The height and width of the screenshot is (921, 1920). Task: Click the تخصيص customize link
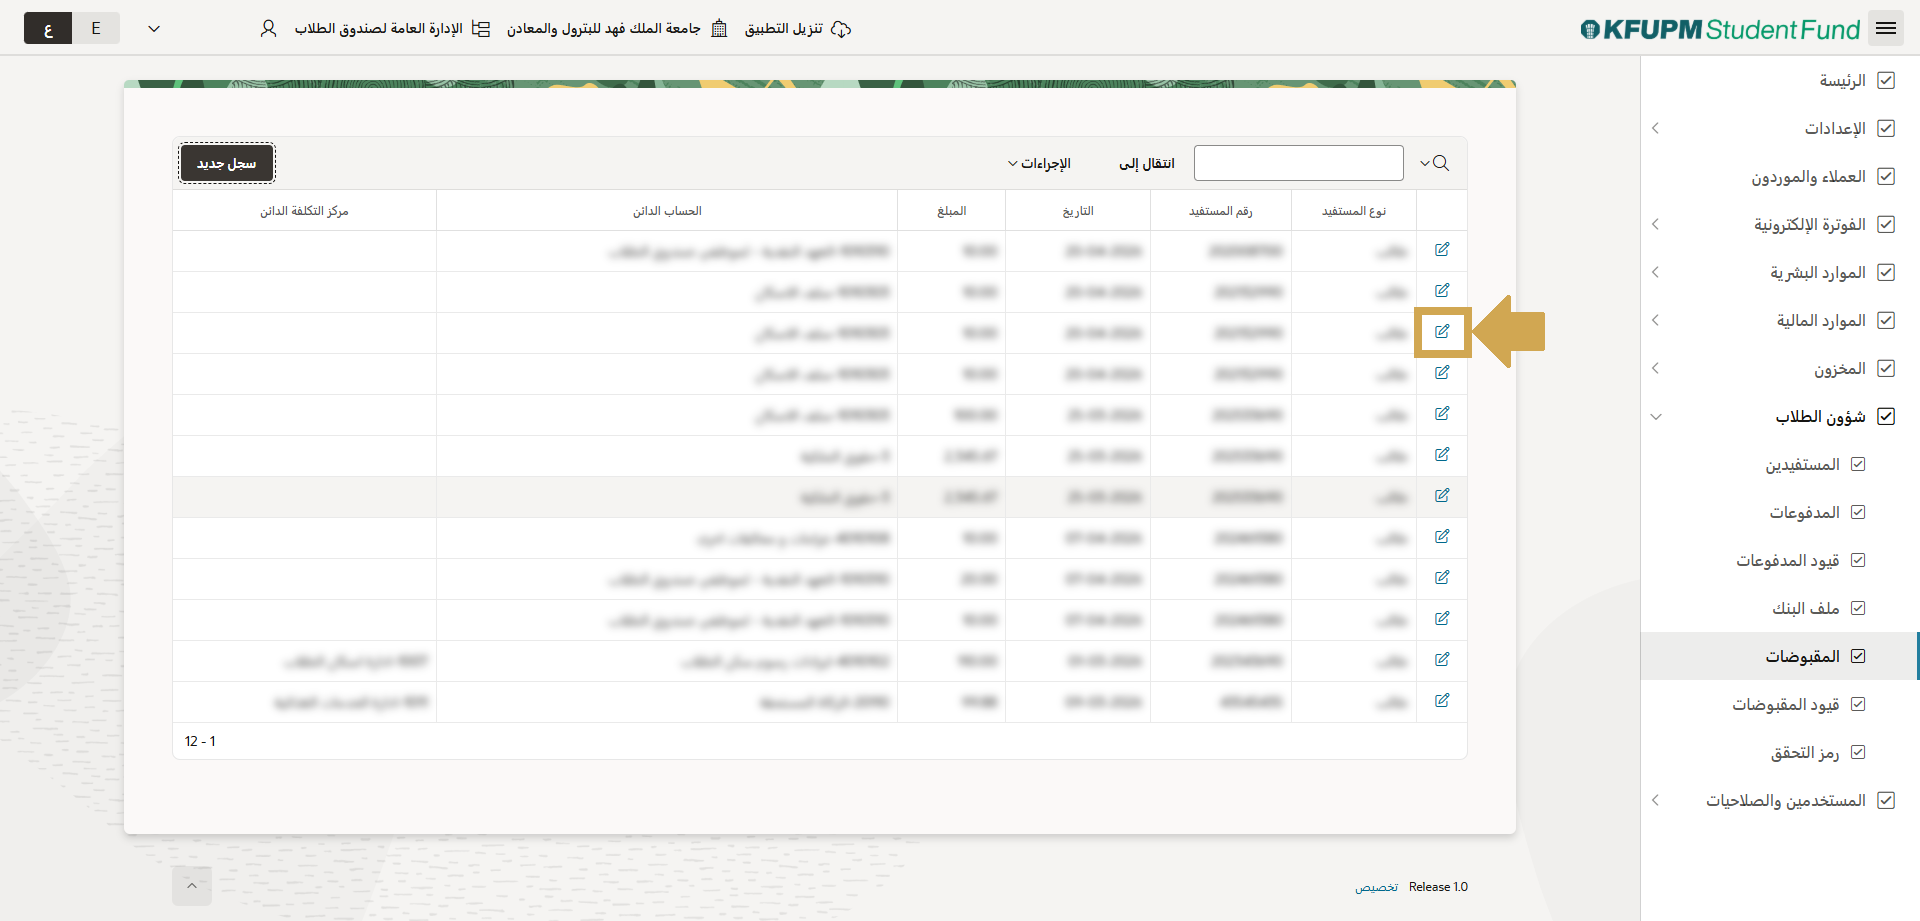1376,887
